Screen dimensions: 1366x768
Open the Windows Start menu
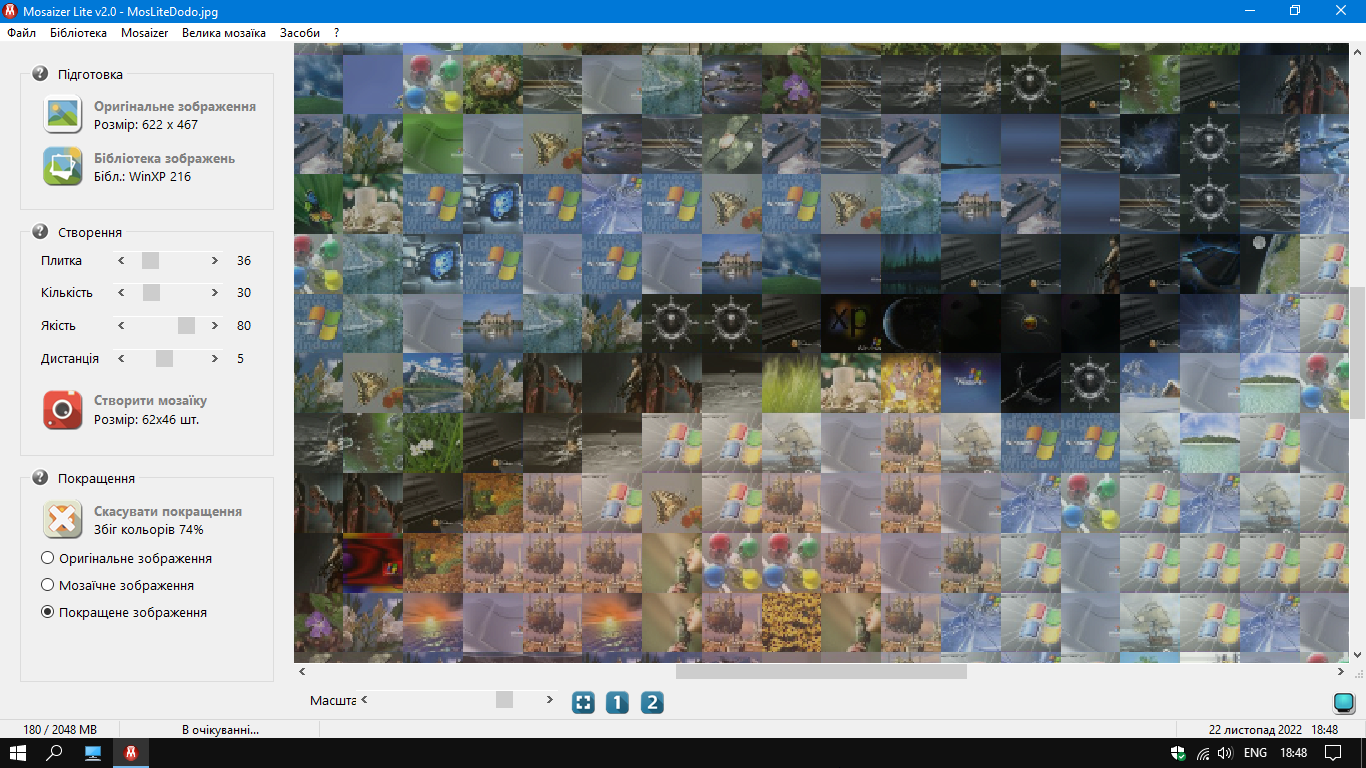point(18,753)
